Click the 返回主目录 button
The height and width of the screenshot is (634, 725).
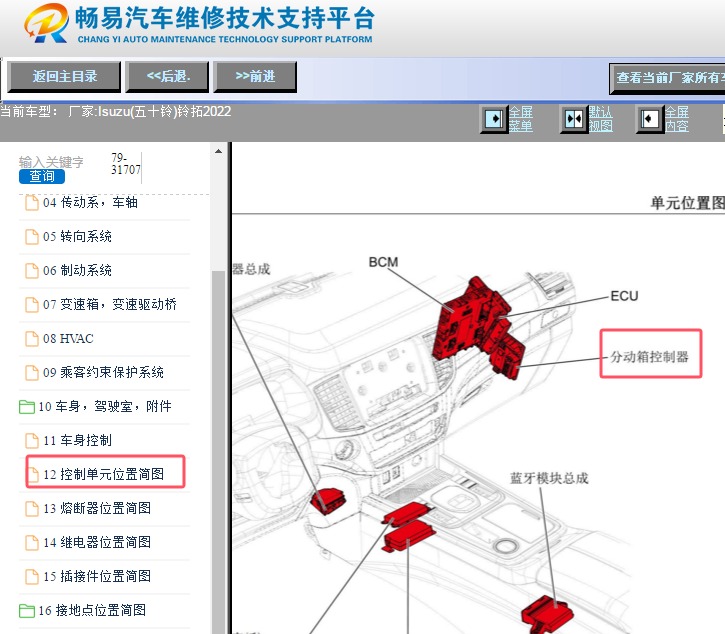click(64, 77)
